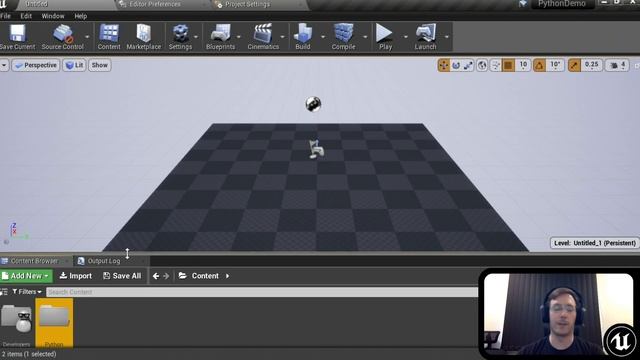Go forward with content browser arrow

[166, 276]
